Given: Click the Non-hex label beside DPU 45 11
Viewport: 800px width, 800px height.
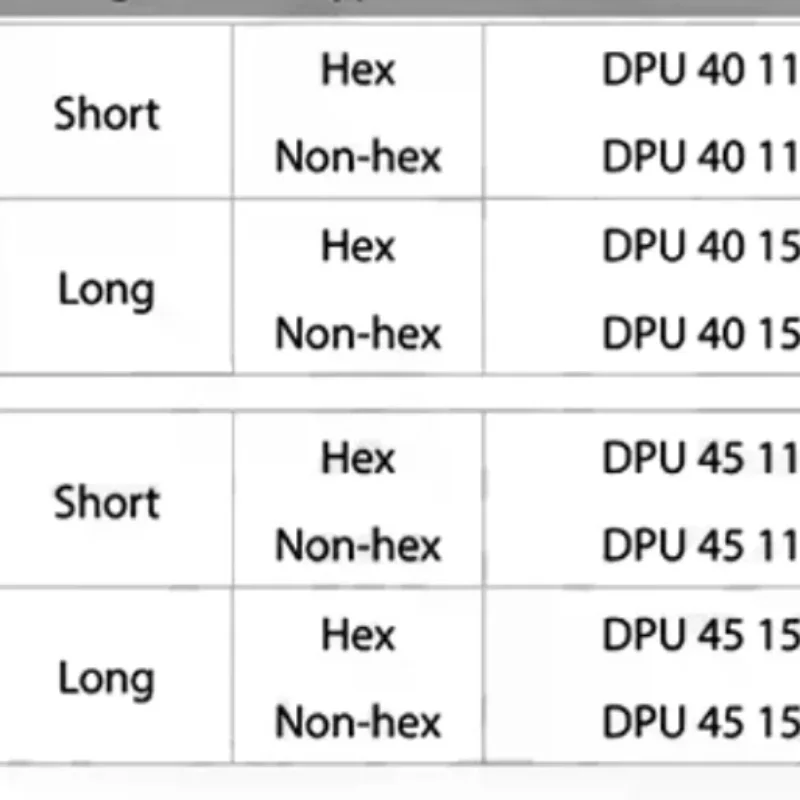Looking at the screenshot, I should click(358, 545).
